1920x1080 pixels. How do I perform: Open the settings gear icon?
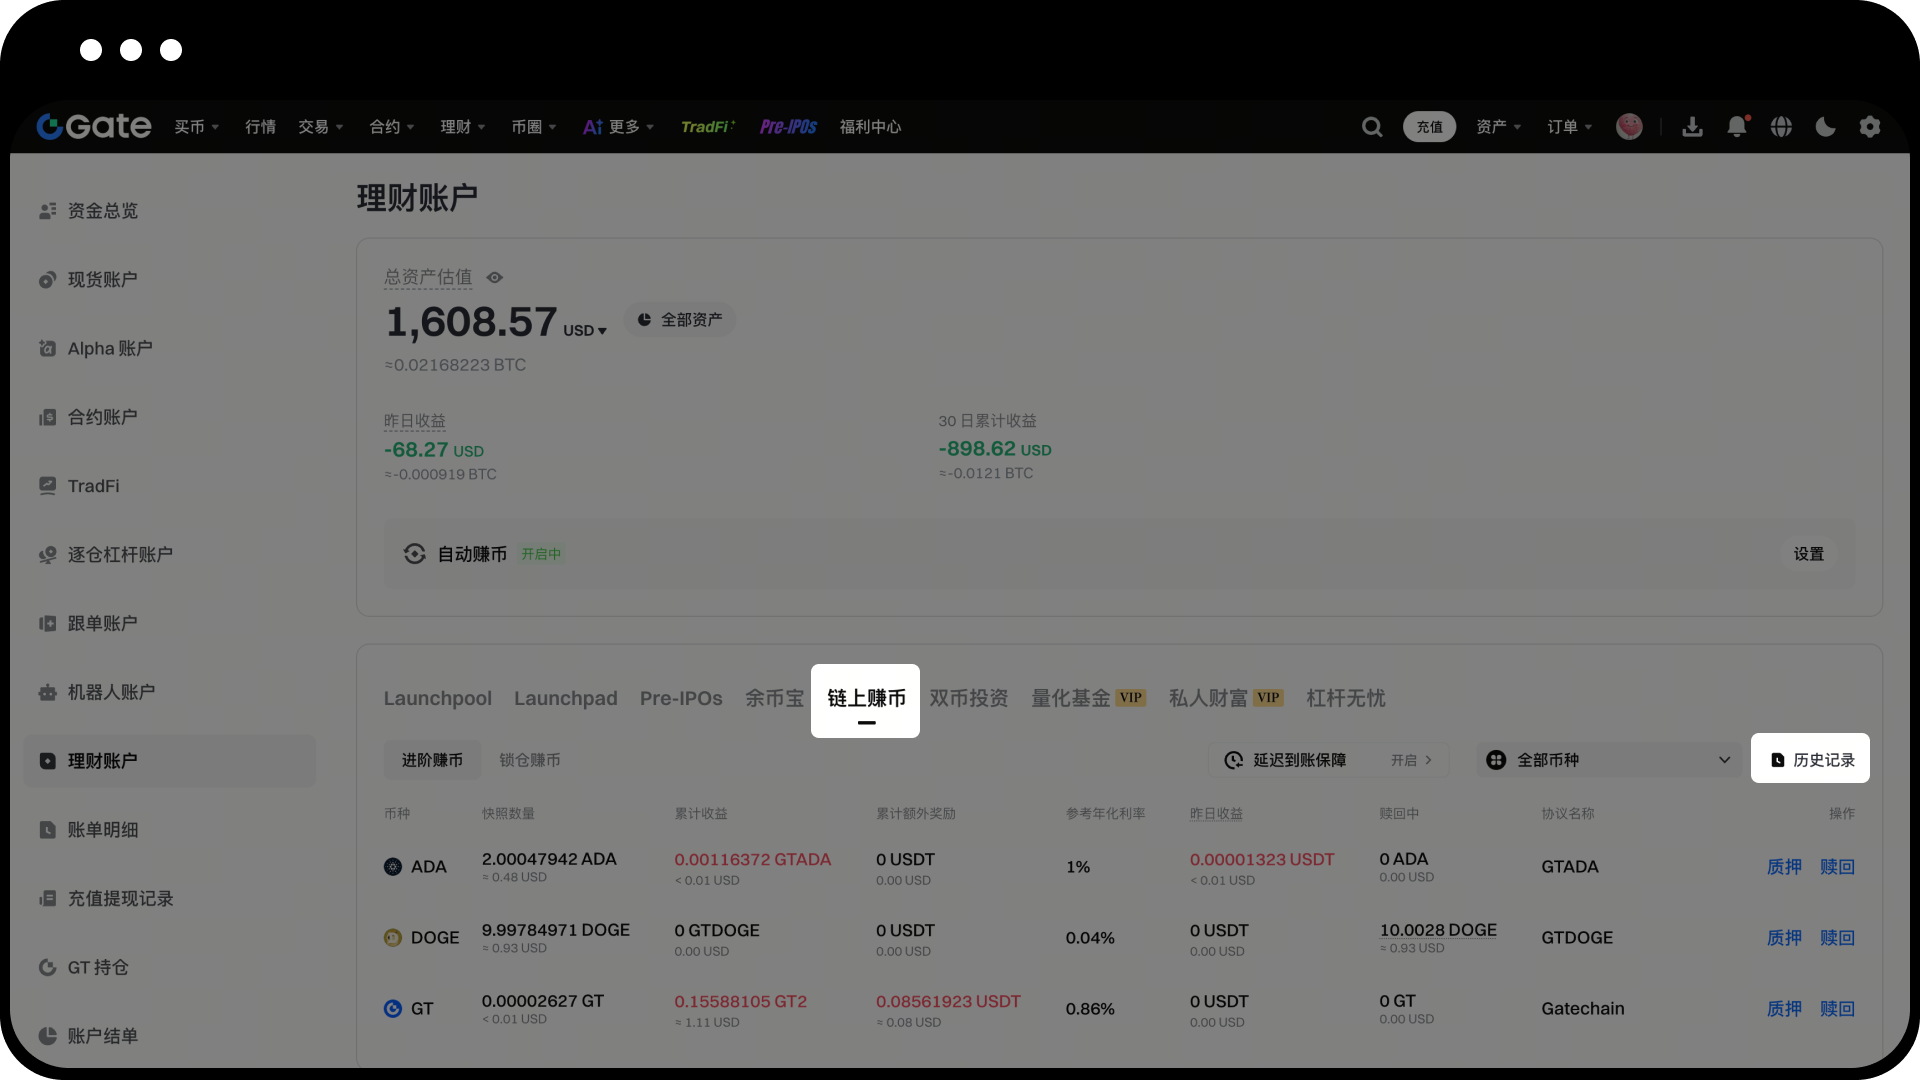1869,127
